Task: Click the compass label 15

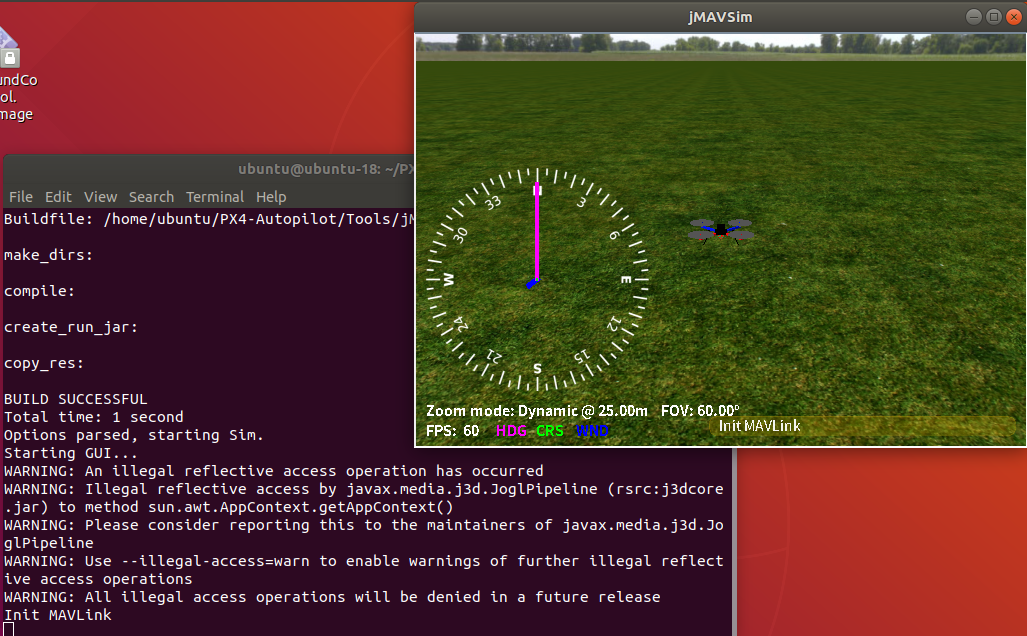Action: pyautogui.click(x=582, y=356)
